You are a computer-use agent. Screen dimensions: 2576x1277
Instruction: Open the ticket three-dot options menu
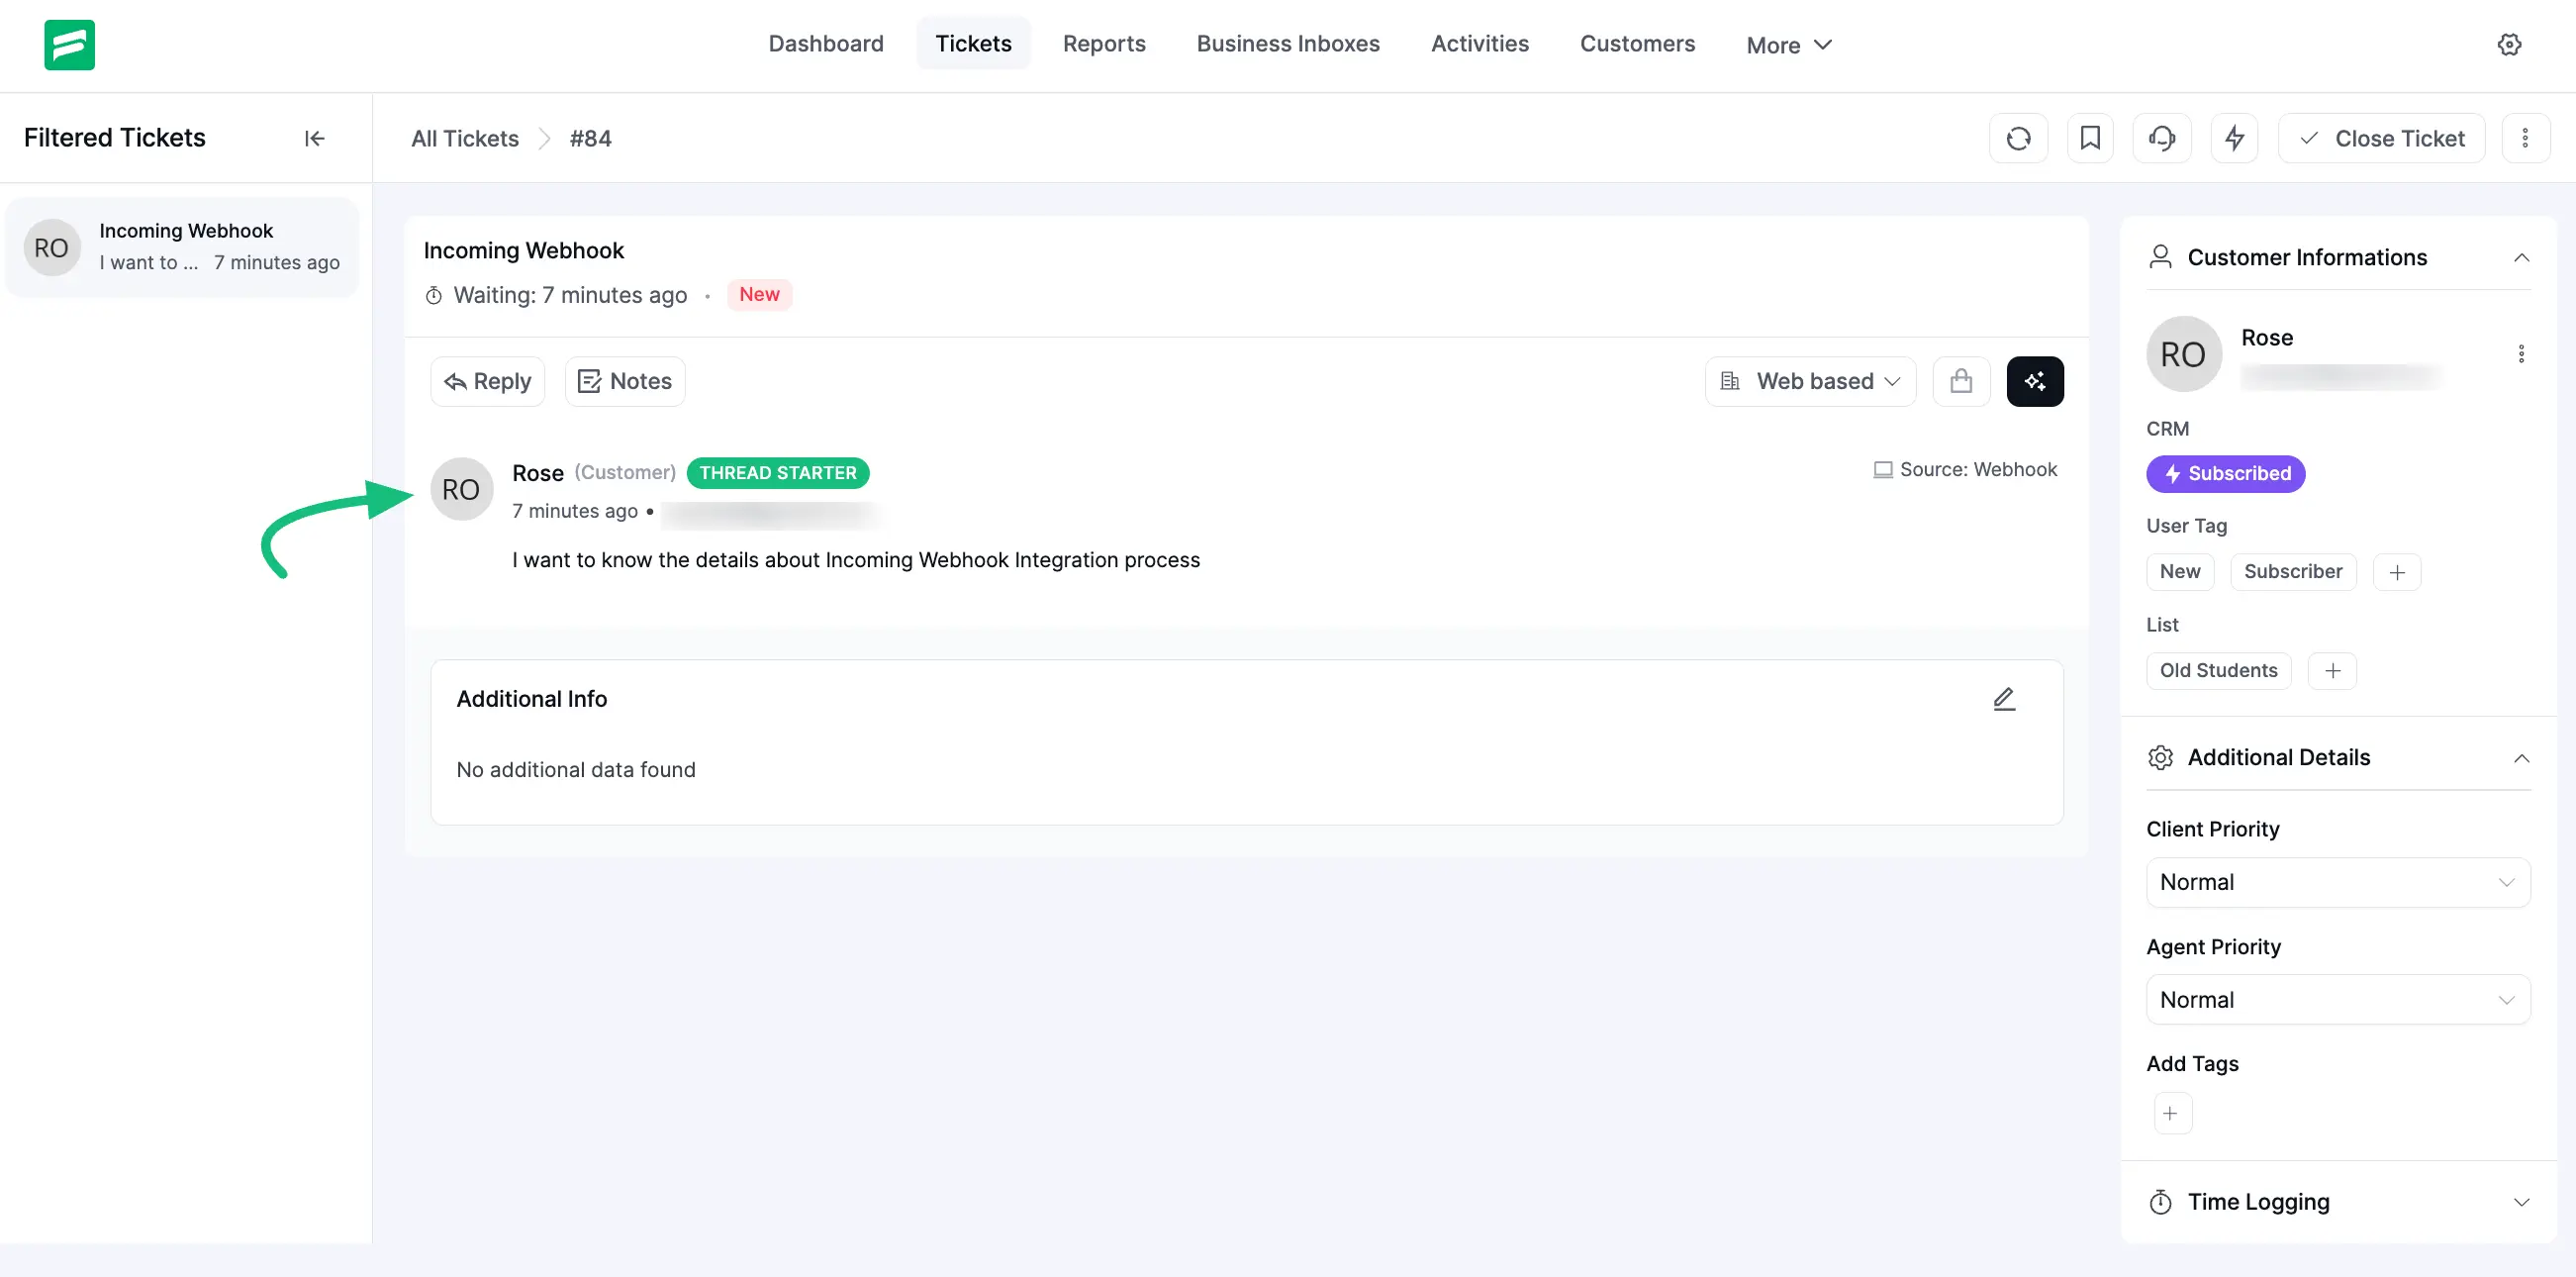click(2525, 138)
